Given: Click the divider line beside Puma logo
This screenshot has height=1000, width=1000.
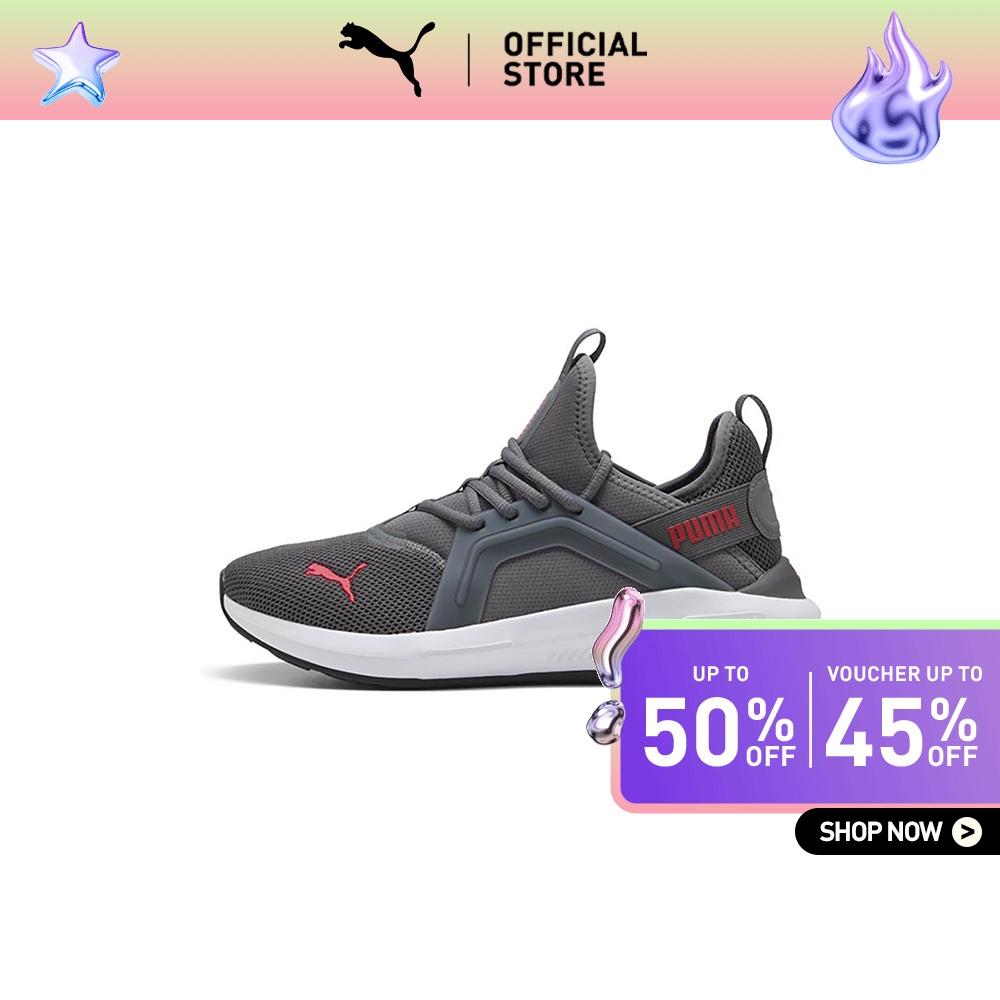Looking at the screenshot, I should (469, 60).
